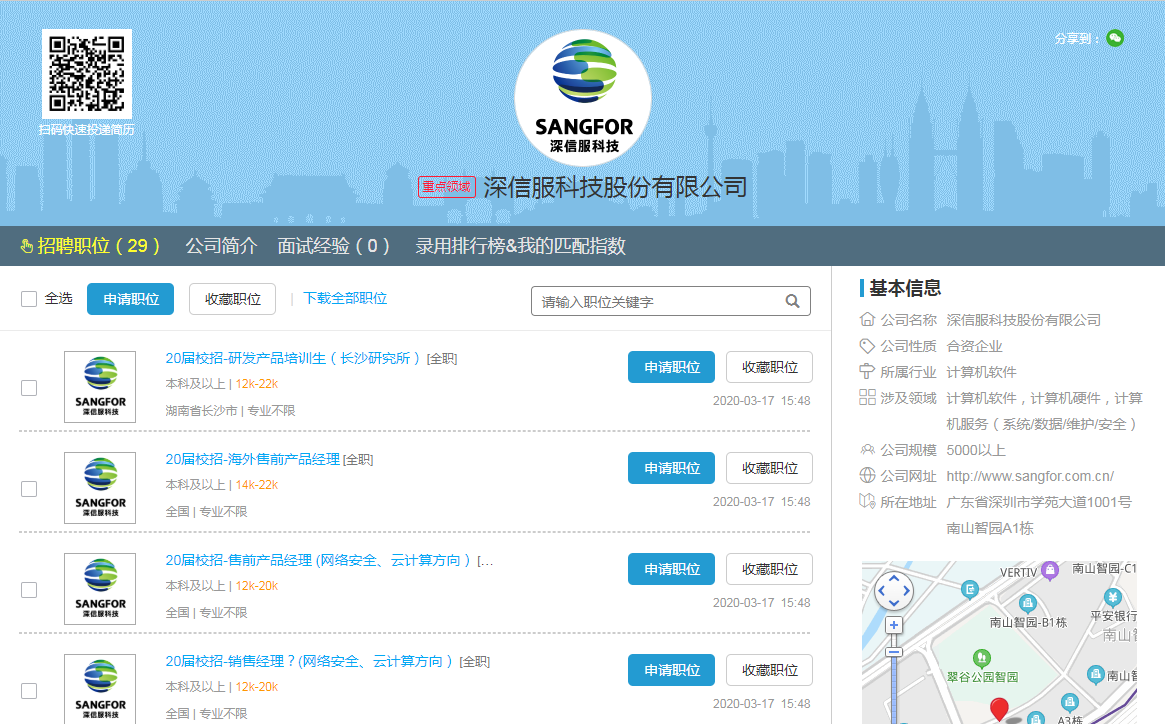Pan map right using the right arrow
Image resolution: width=1165 pixels, height=724 pixels.
coord(905,591)
